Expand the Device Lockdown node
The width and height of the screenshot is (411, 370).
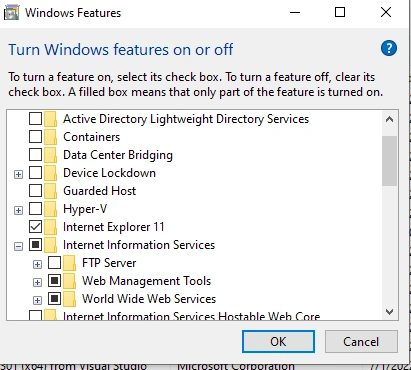[19, 174]
